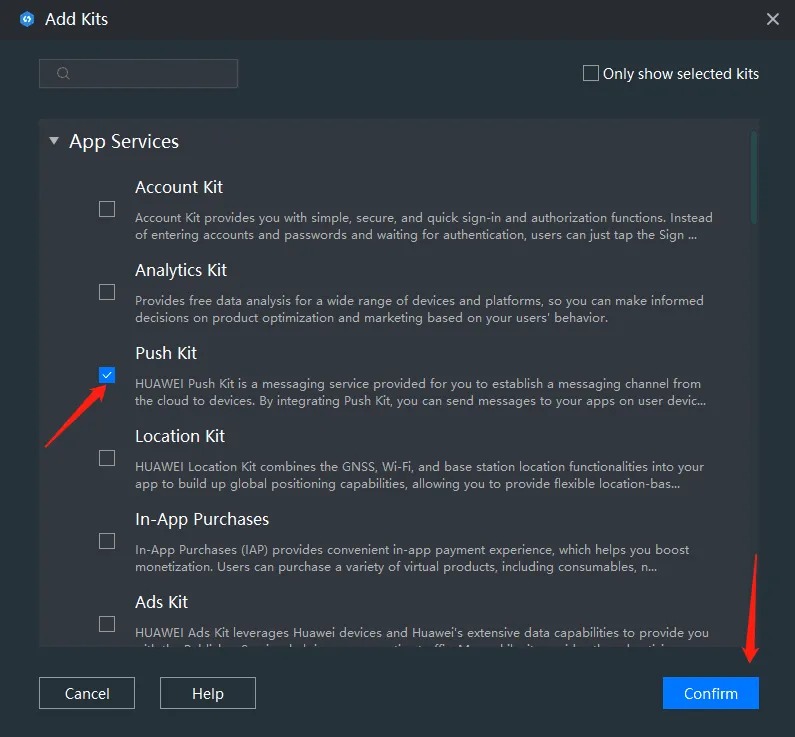The image size is (795, 737).
Task: Click the Add Kits dialog logo icon
Action: (x=27, y=19)
